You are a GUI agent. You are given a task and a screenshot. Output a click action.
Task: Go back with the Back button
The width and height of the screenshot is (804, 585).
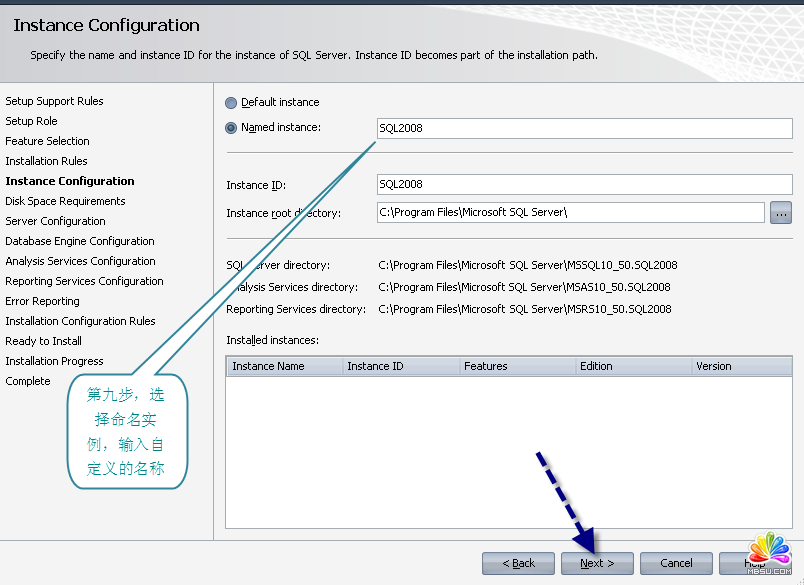pyautogui.click(x=518, y=563)
